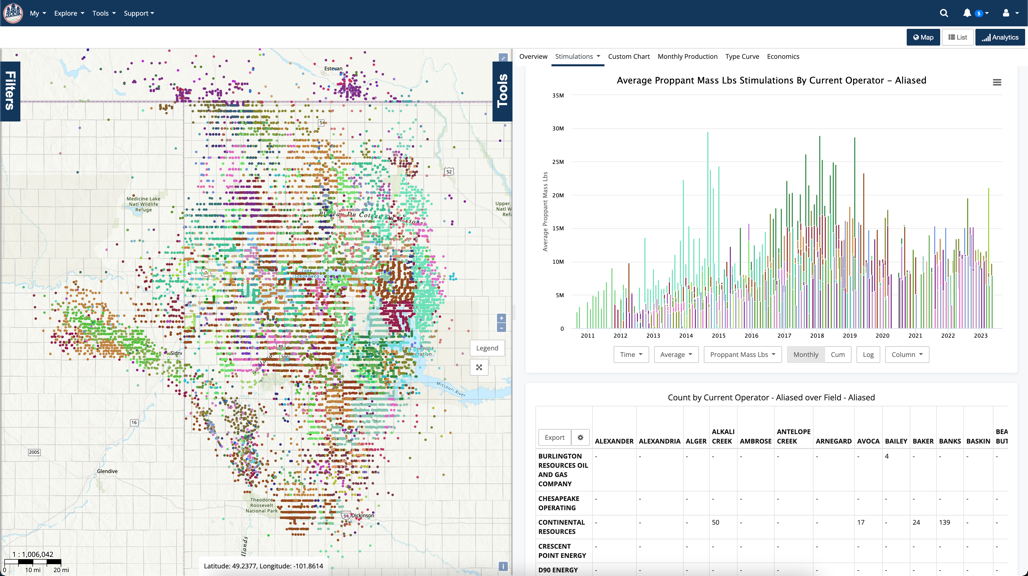Click the search magnifier icon in header
The width and height of the screenshot is (1028, 576).
[943, 13]
